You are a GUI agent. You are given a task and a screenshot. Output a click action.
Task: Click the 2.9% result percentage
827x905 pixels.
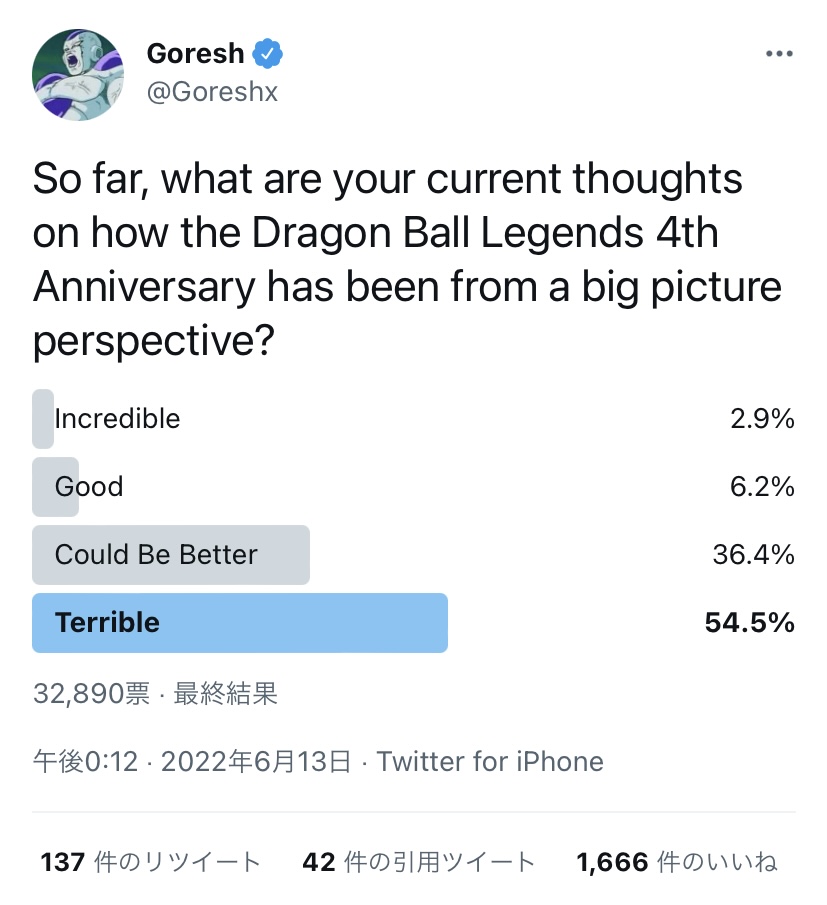click(x=762, y=419)
